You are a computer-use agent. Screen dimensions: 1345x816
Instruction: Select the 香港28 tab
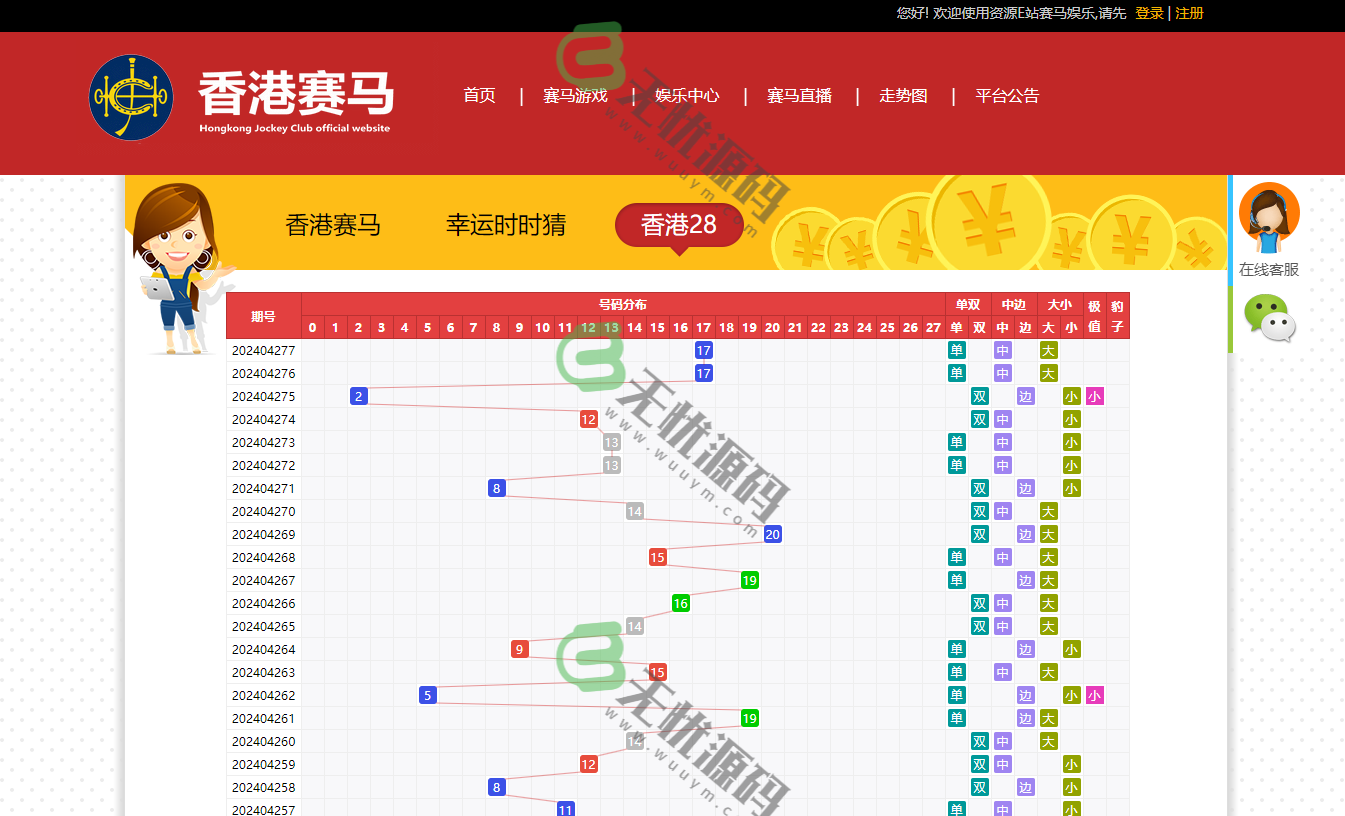coord(679,226)
